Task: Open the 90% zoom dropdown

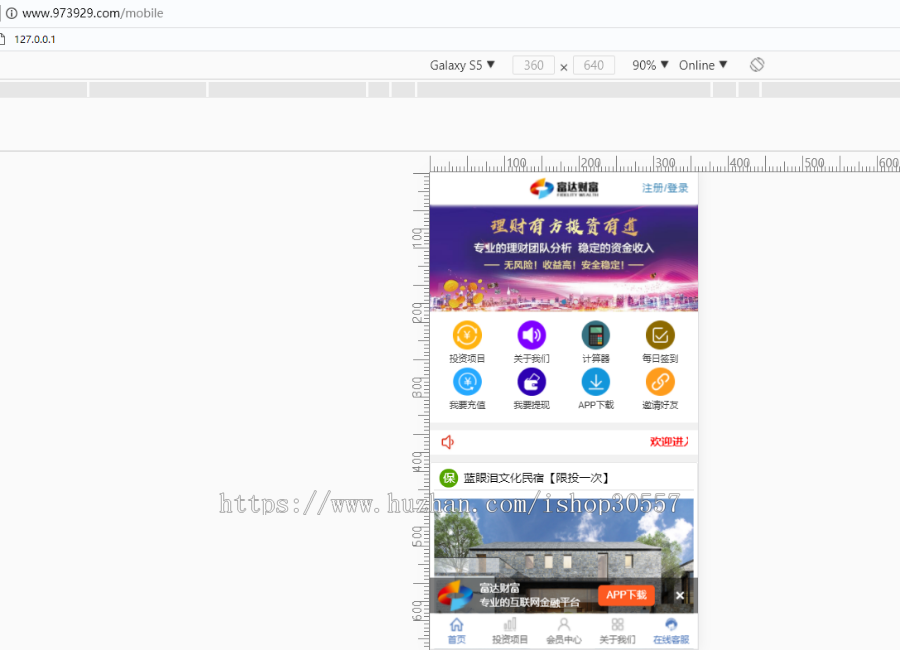Action: point(648,64)
